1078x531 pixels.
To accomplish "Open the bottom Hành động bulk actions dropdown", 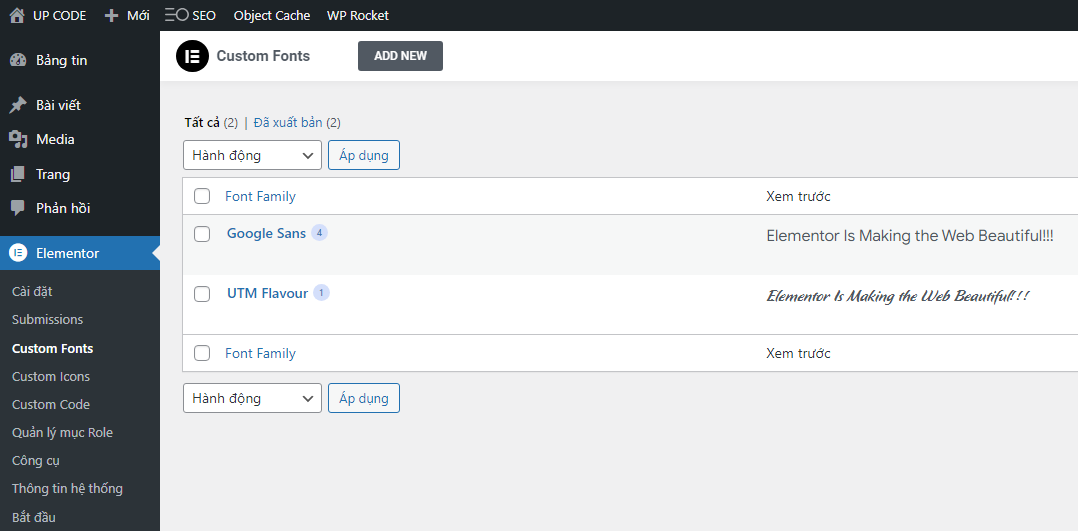I will [252, 398].
